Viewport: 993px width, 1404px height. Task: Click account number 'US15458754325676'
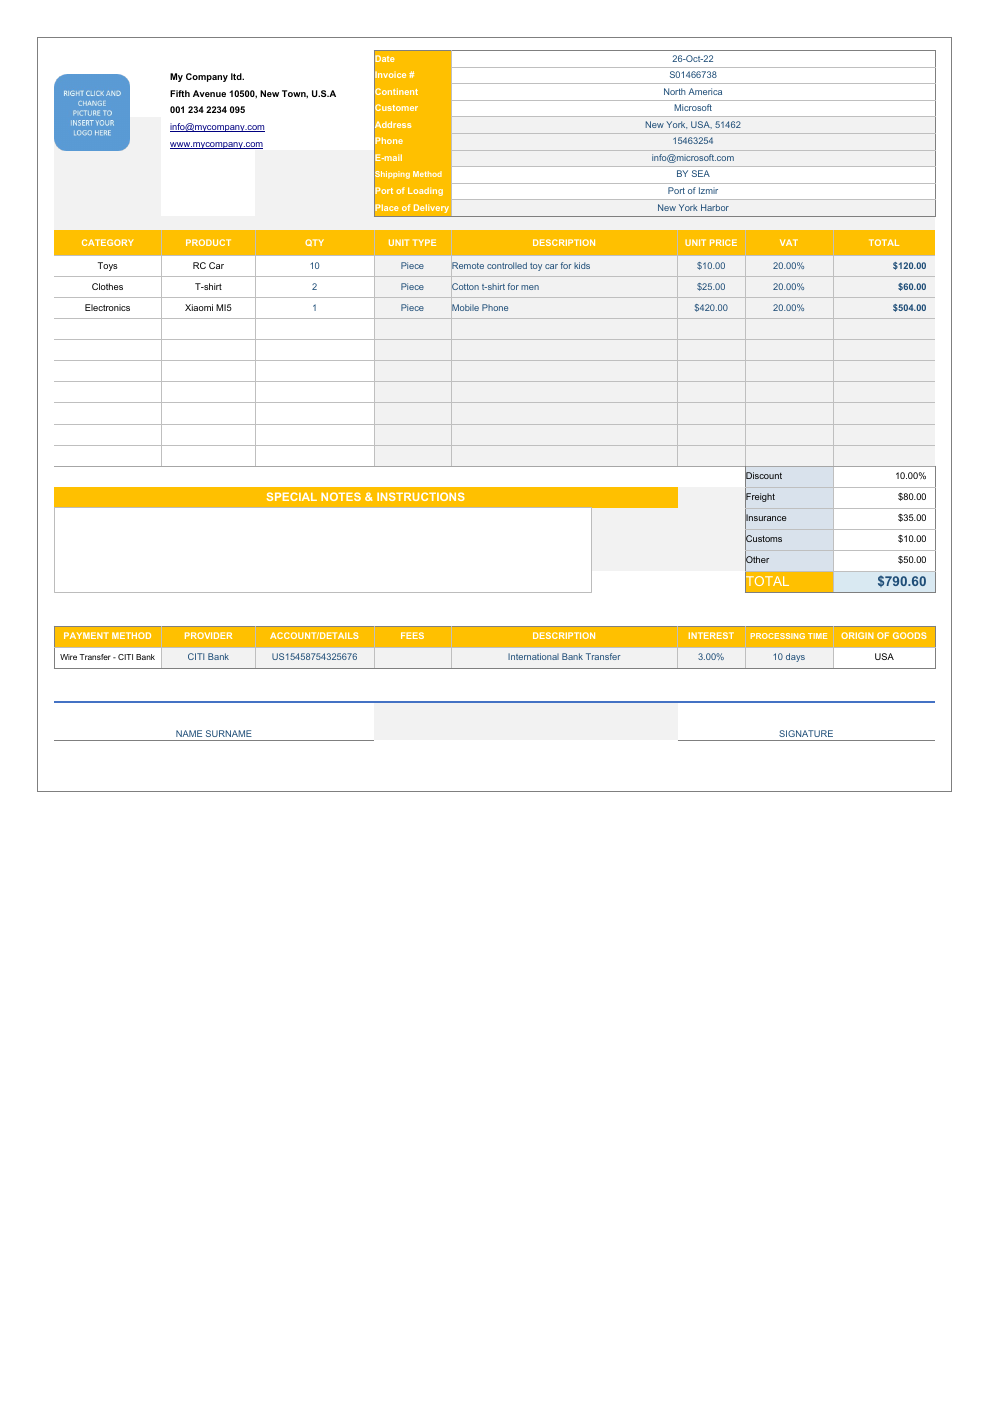pos(314,657)
